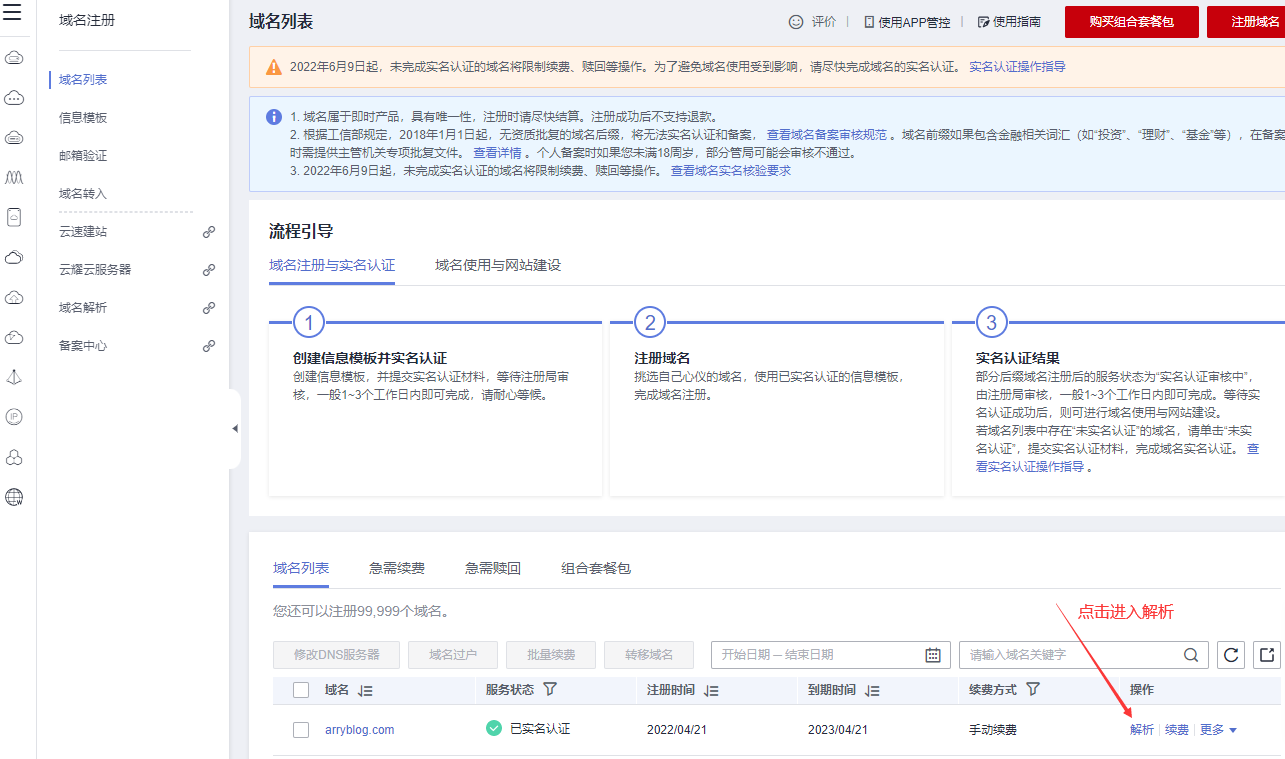This screenshot has height=759, width=1285.
Task: Click the pyramid-shaped icon in left rail
Action: [x=14, y=377]
